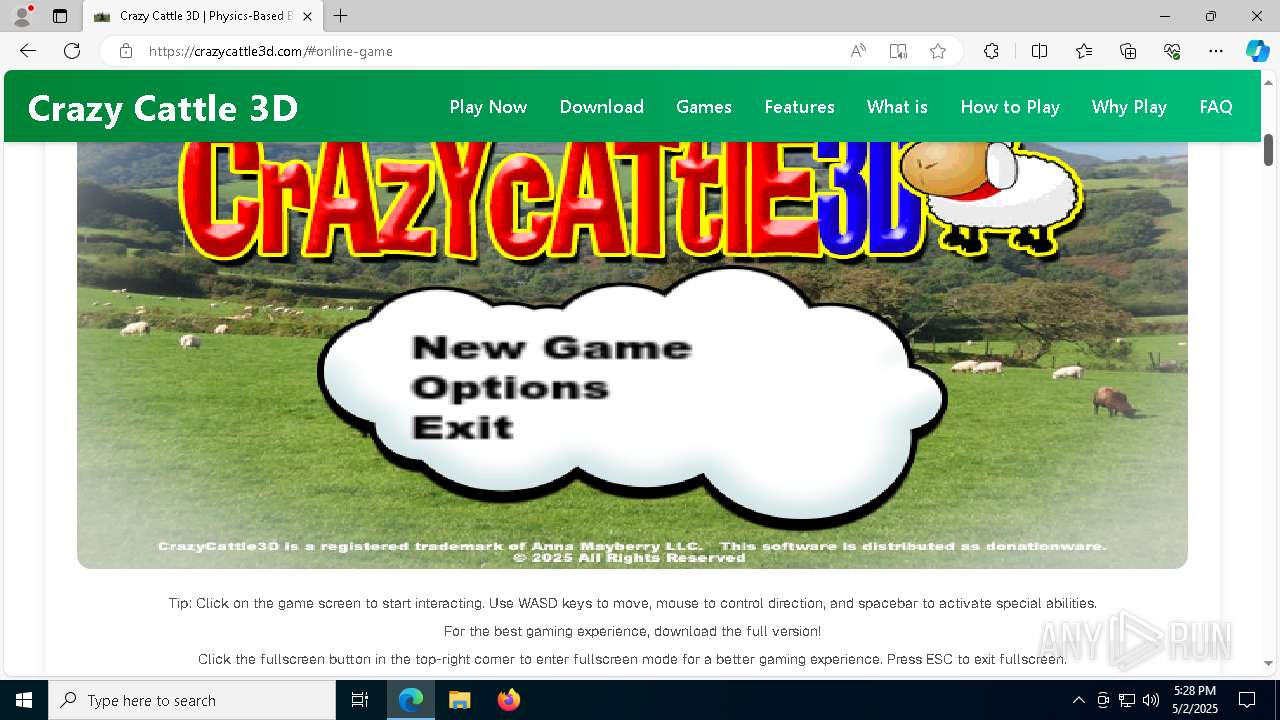Show hidden tray icons chevron
Viewport: 1280px width, 720px height.
point(1078,700)
